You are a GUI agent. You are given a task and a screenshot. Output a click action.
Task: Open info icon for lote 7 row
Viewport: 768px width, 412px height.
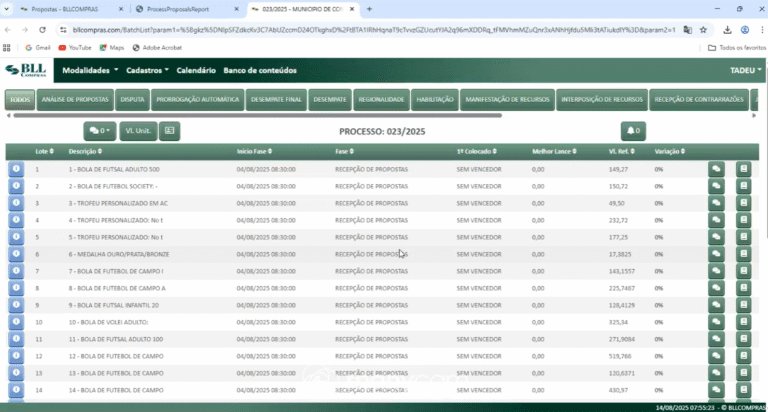tap(16, 271)
